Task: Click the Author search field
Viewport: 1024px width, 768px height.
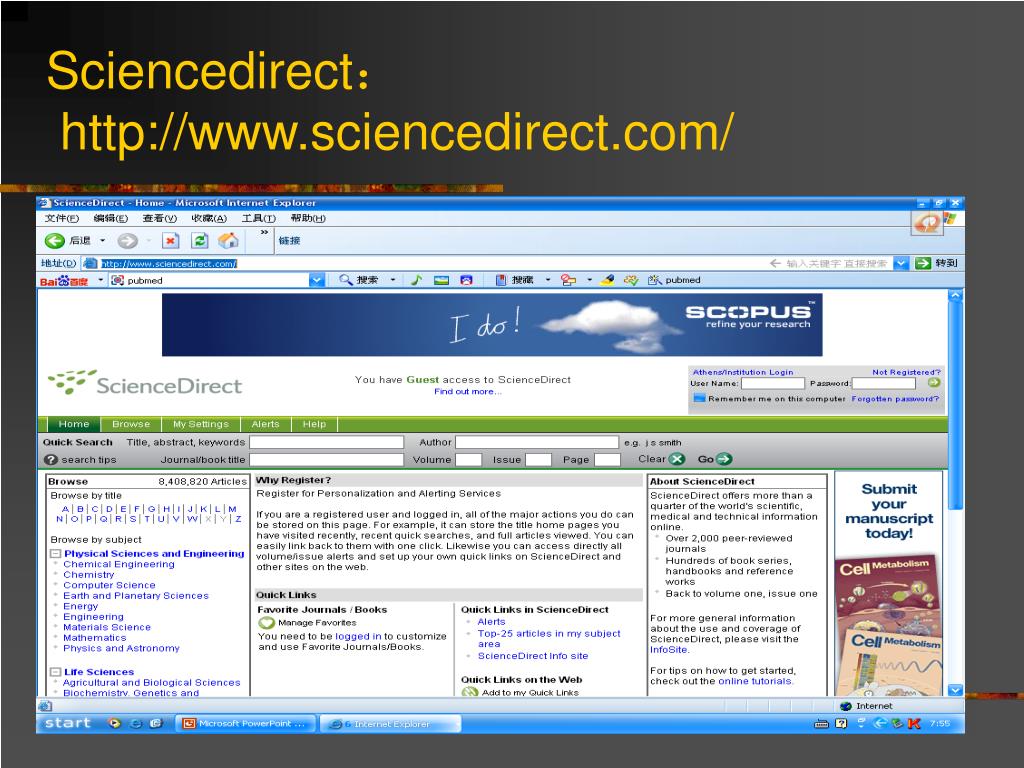Action: pos(537,442)
